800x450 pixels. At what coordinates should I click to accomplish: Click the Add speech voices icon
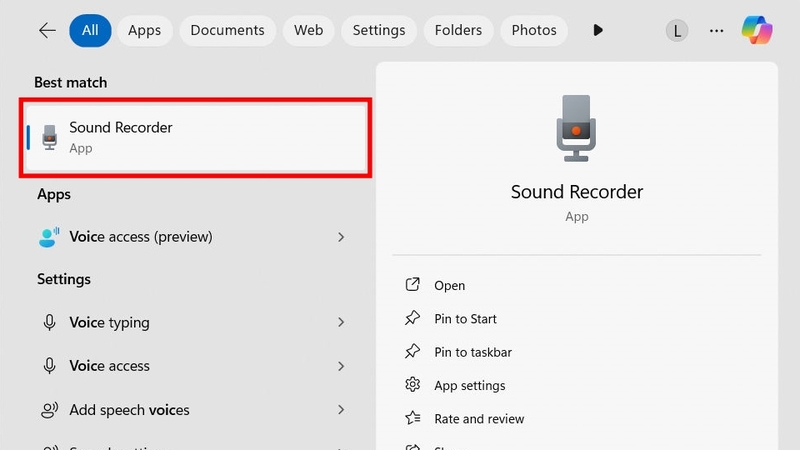coord(49,410)
